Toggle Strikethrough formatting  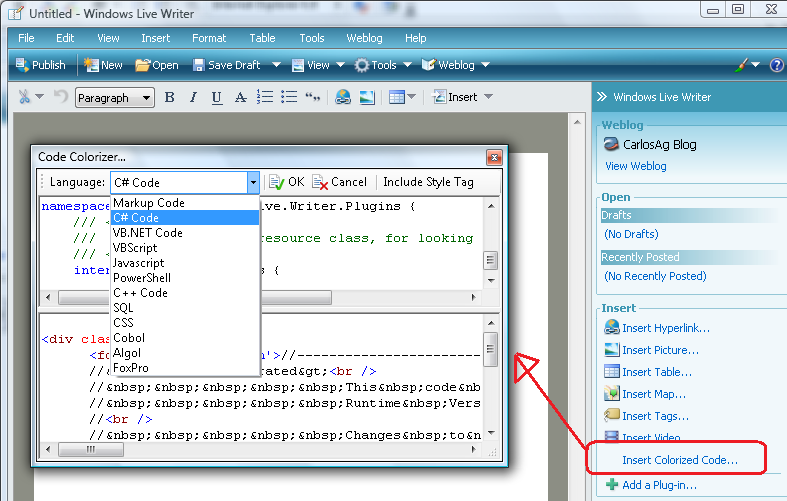tap(240, 97)
